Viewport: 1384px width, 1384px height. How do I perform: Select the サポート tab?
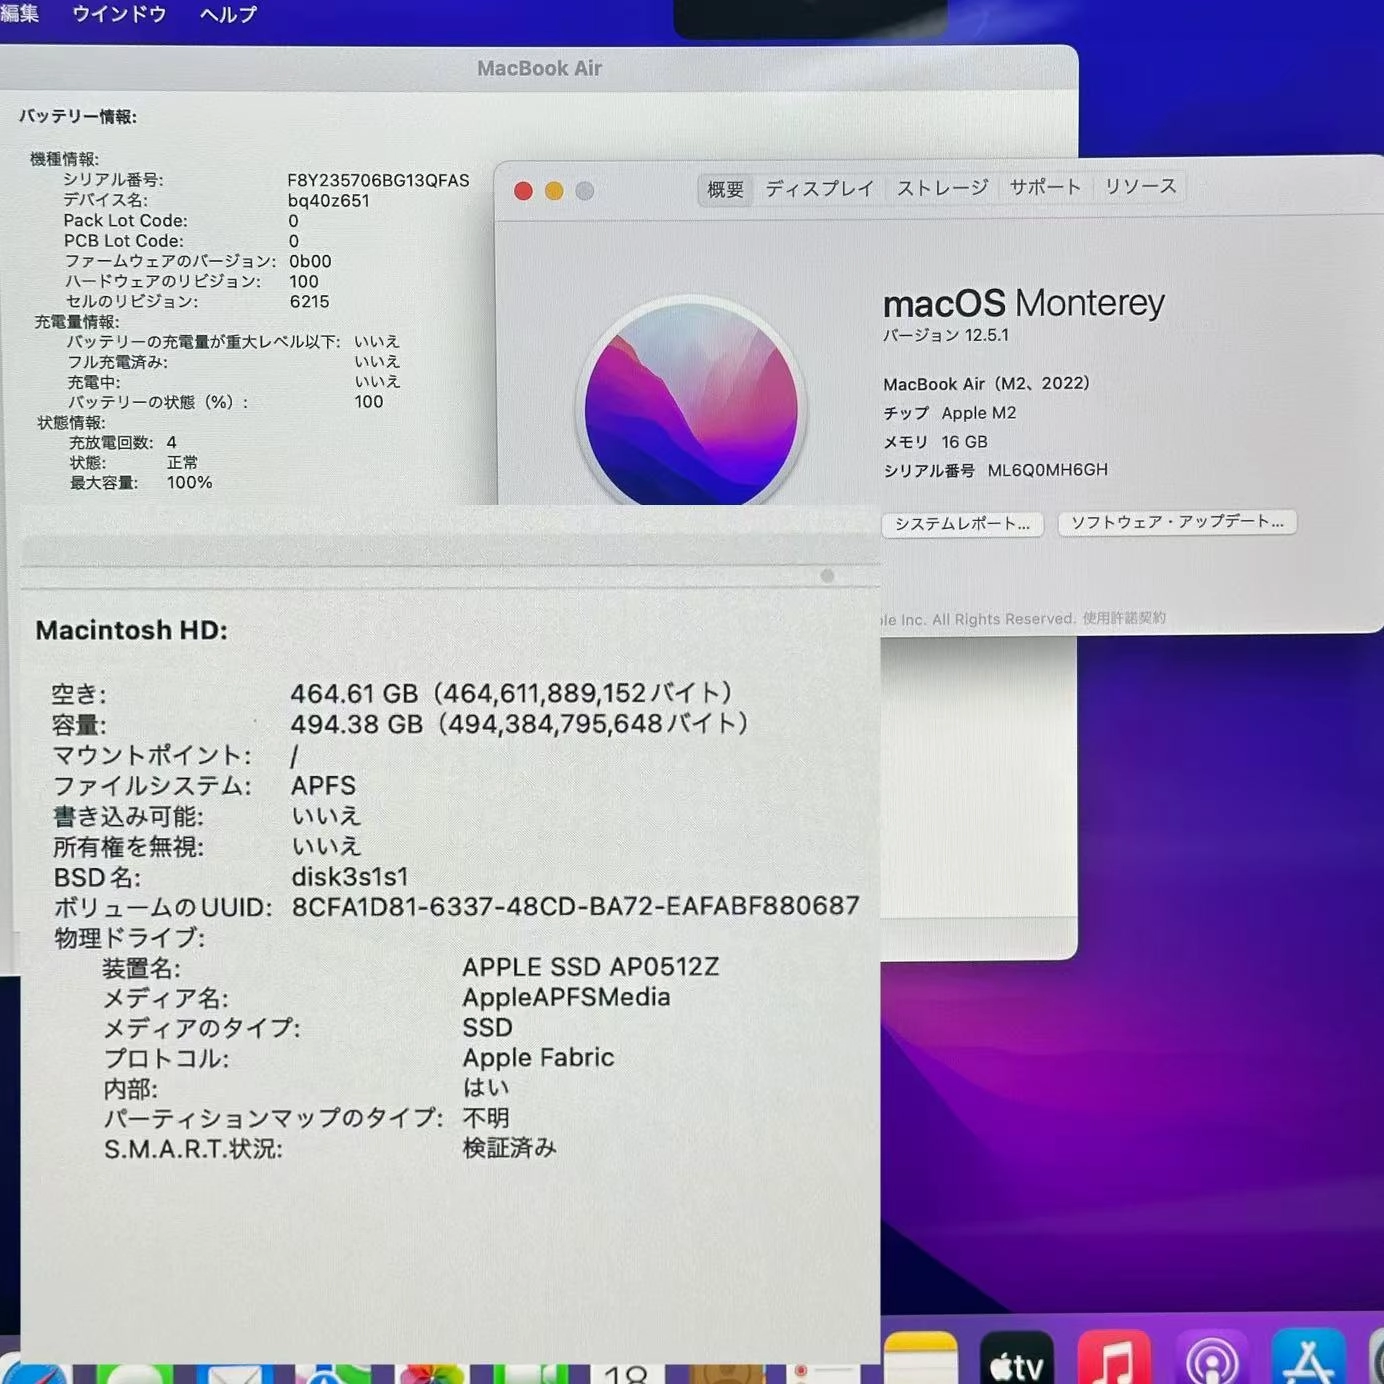pos(1044,187)
